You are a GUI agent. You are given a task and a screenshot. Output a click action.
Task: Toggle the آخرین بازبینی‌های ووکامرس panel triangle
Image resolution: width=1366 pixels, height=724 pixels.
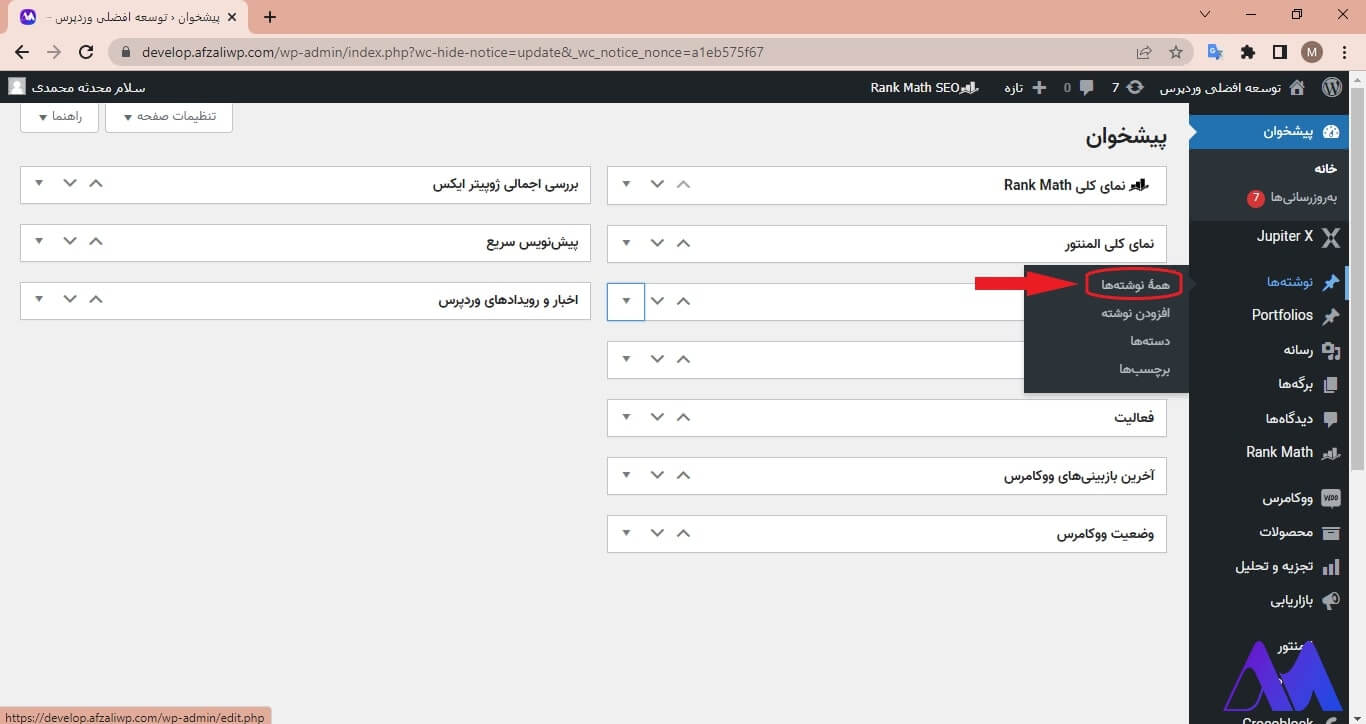click(627, 475)
